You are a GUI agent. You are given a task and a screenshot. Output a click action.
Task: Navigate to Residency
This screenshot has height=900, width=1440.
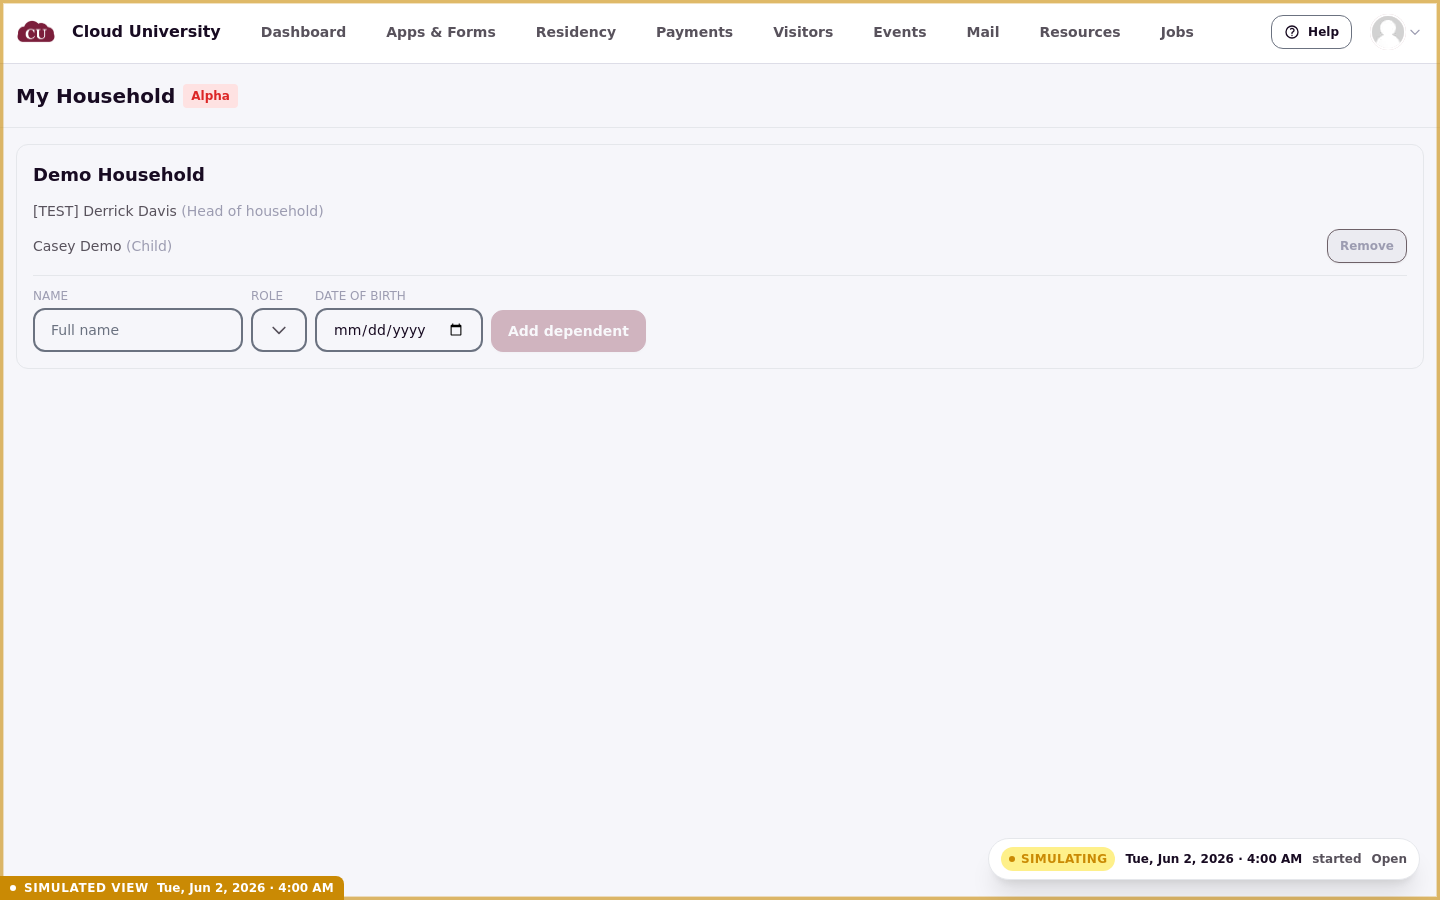coord(576,32)
